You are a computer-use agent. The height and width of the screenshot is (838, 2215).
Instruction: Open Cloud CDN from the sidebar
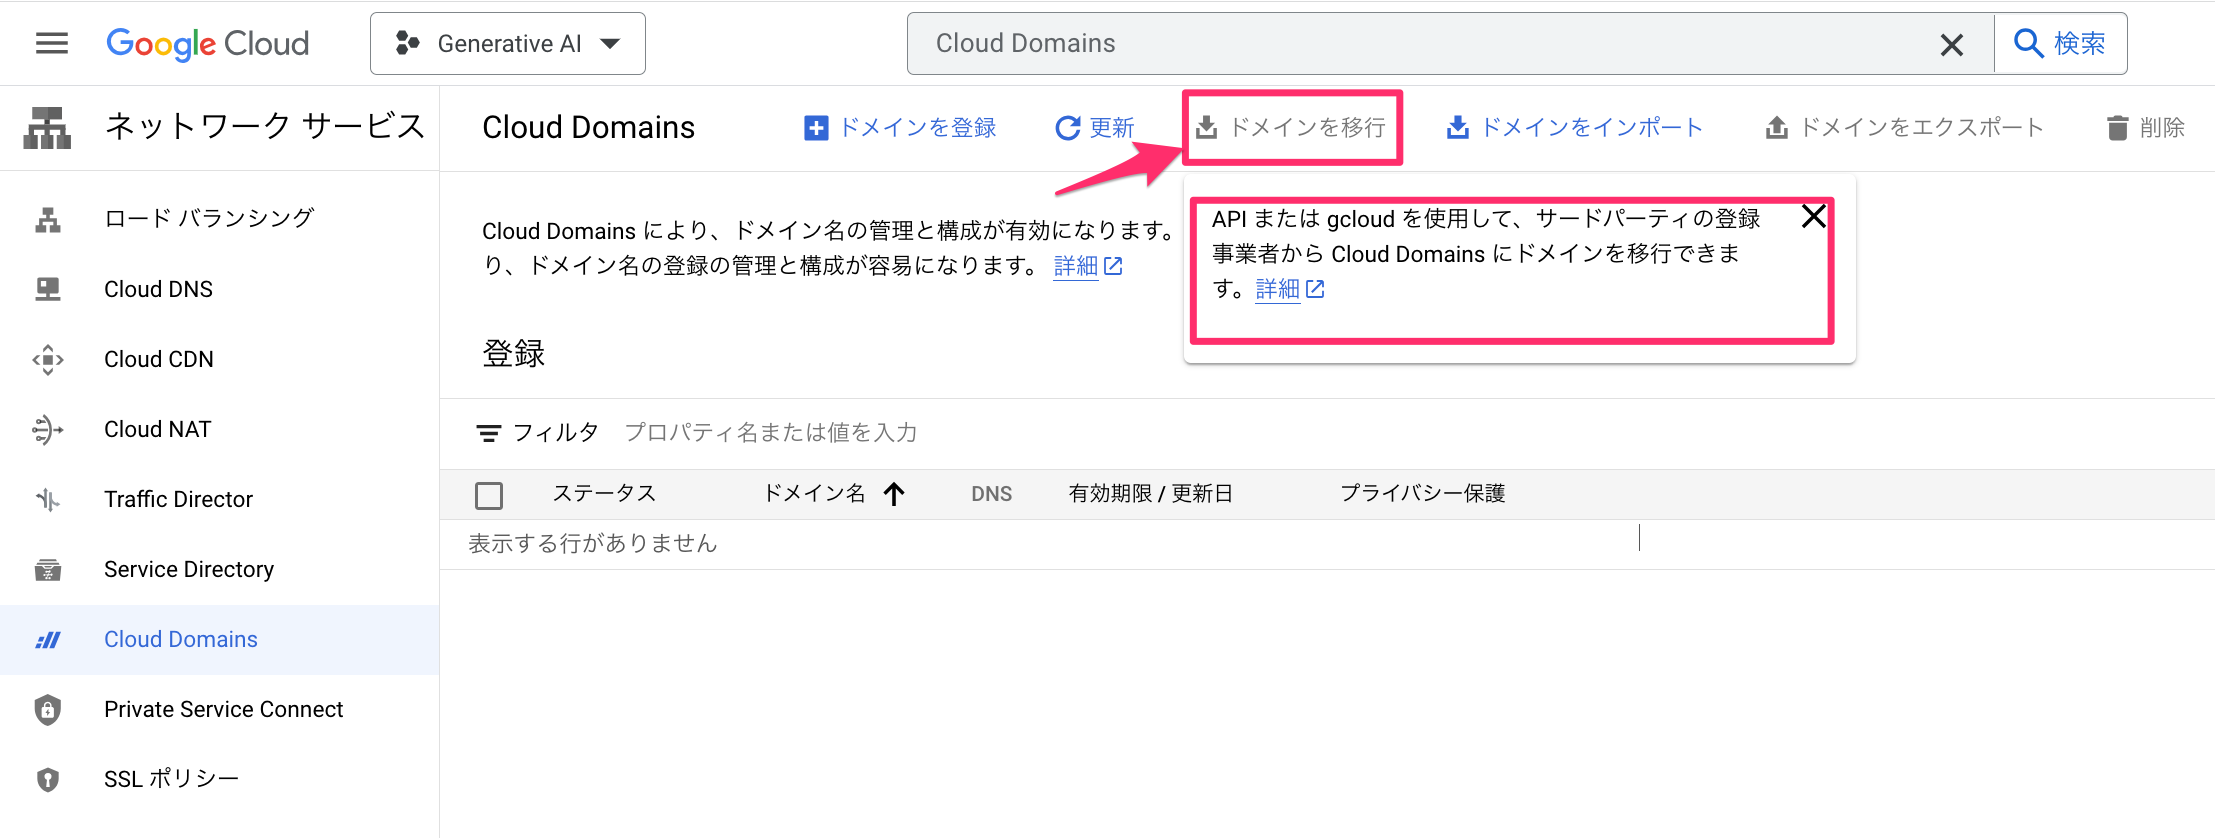coord(159,359)
